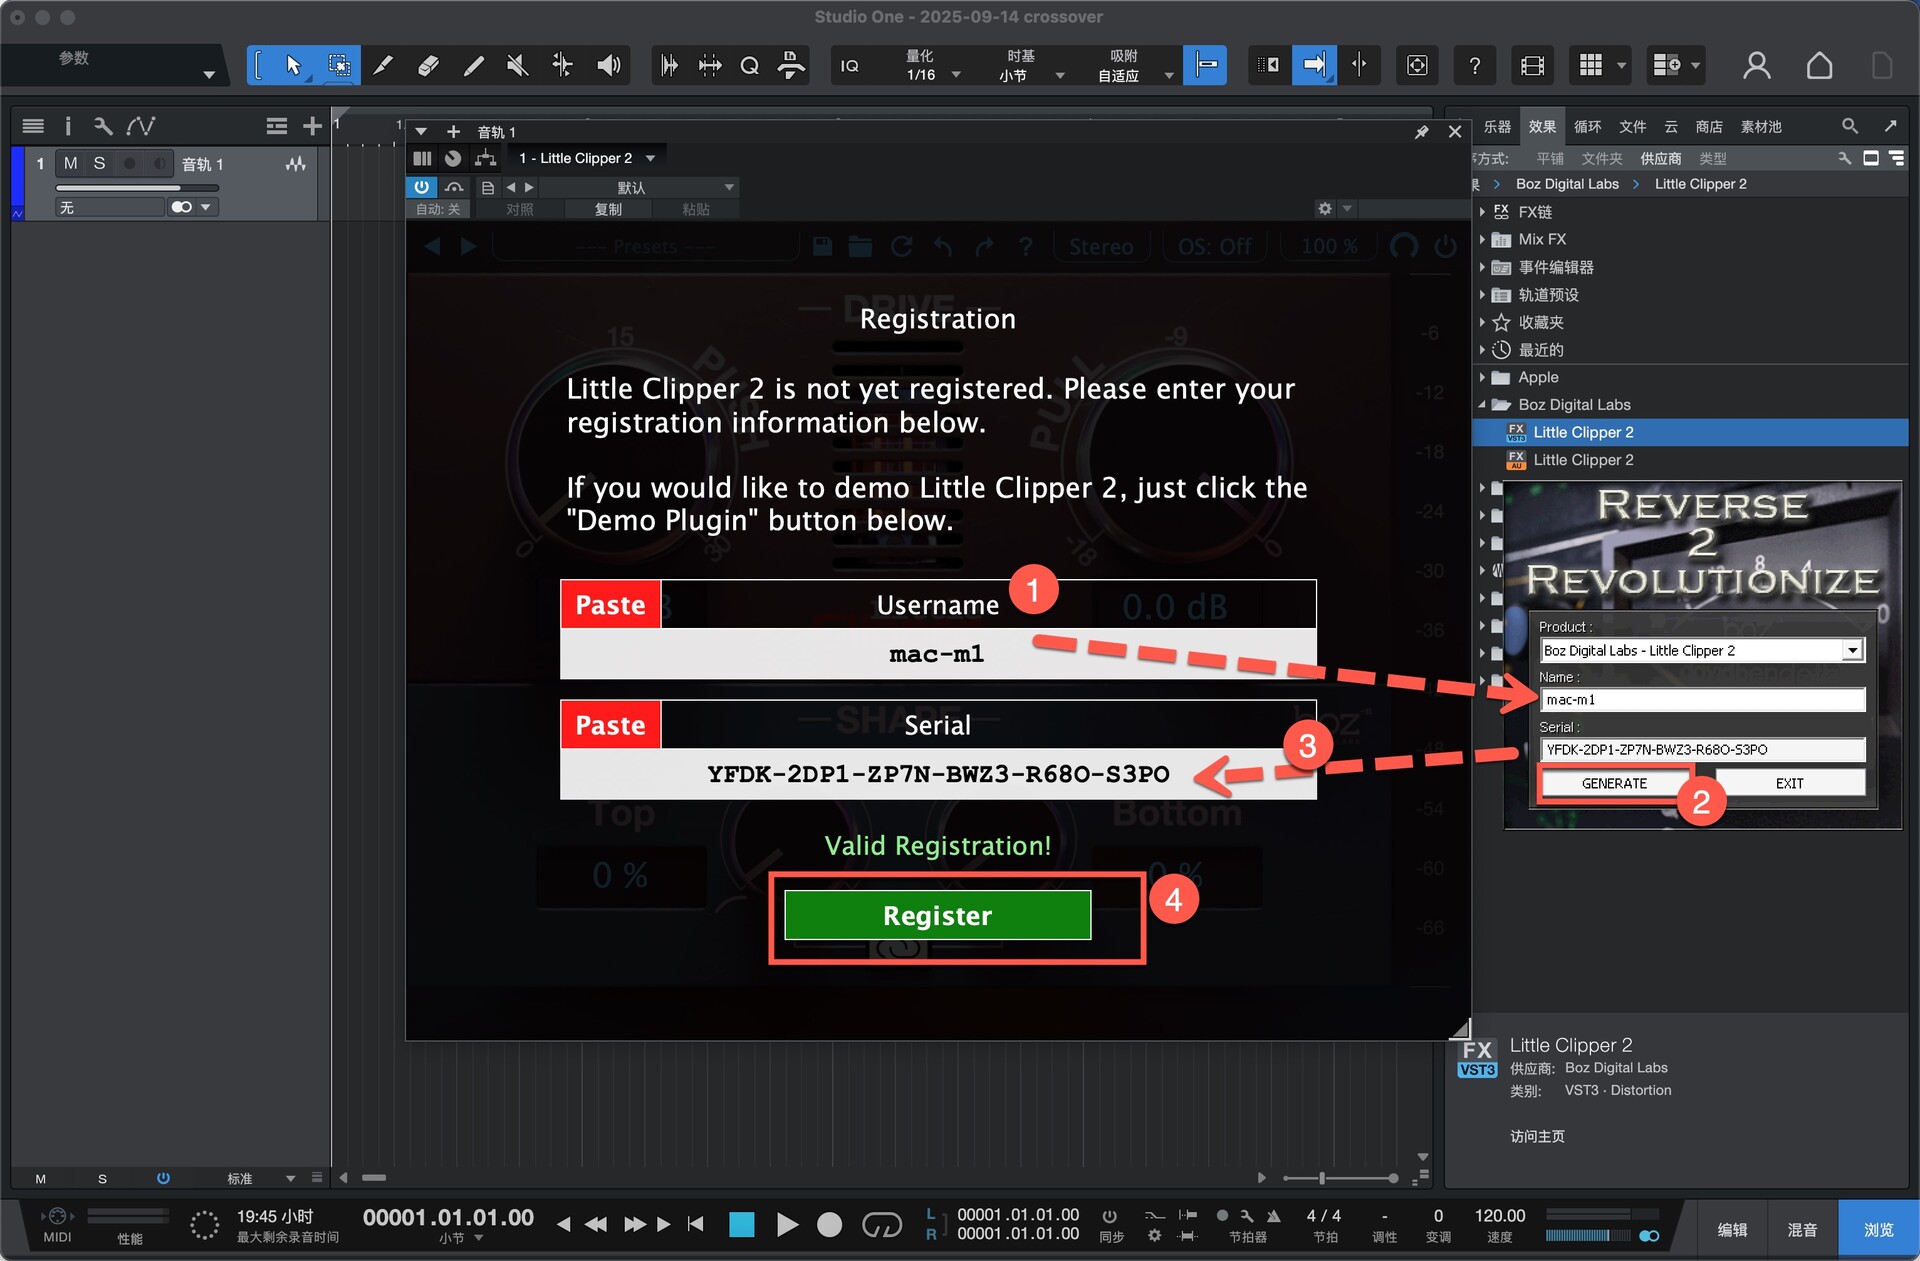Click the record button in transport
The width and height of the screenshot is (1920, 1261).
pyautogui.click(x=829, y=1224)
